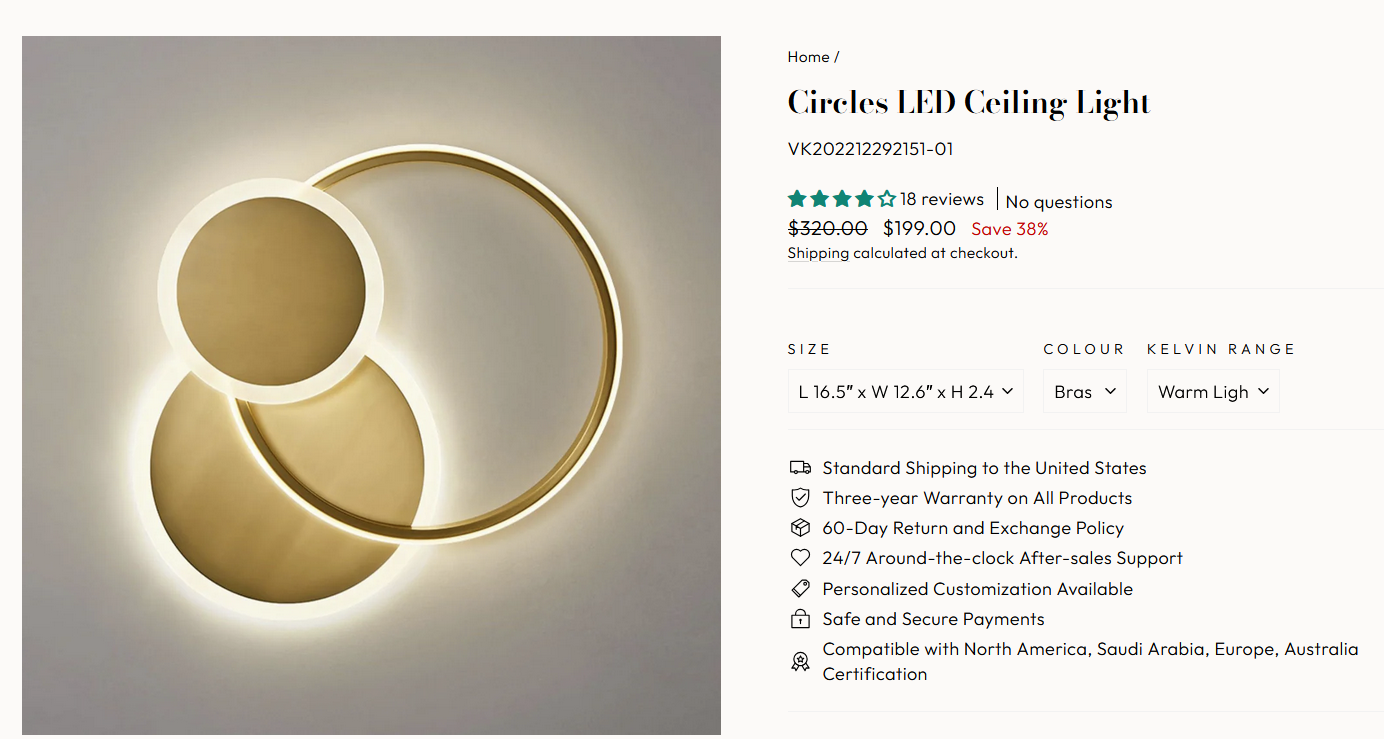
Task: Click the product SKU VK202212292151-01
Action: pyautogui.click(x=870, y=150)
